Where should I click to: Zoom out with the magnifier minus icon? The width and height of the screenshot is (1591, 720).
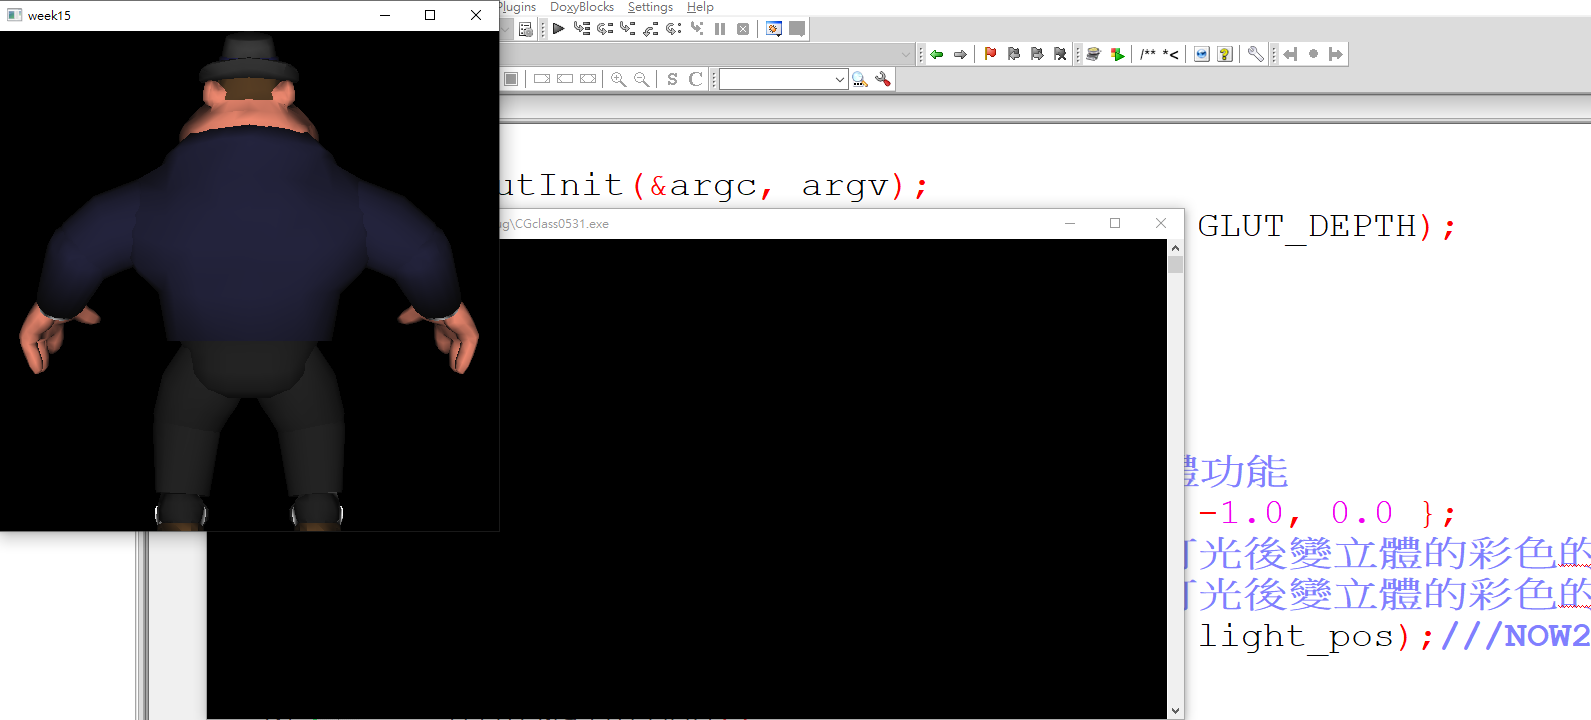pyautogui.click(x=641, y=79)
